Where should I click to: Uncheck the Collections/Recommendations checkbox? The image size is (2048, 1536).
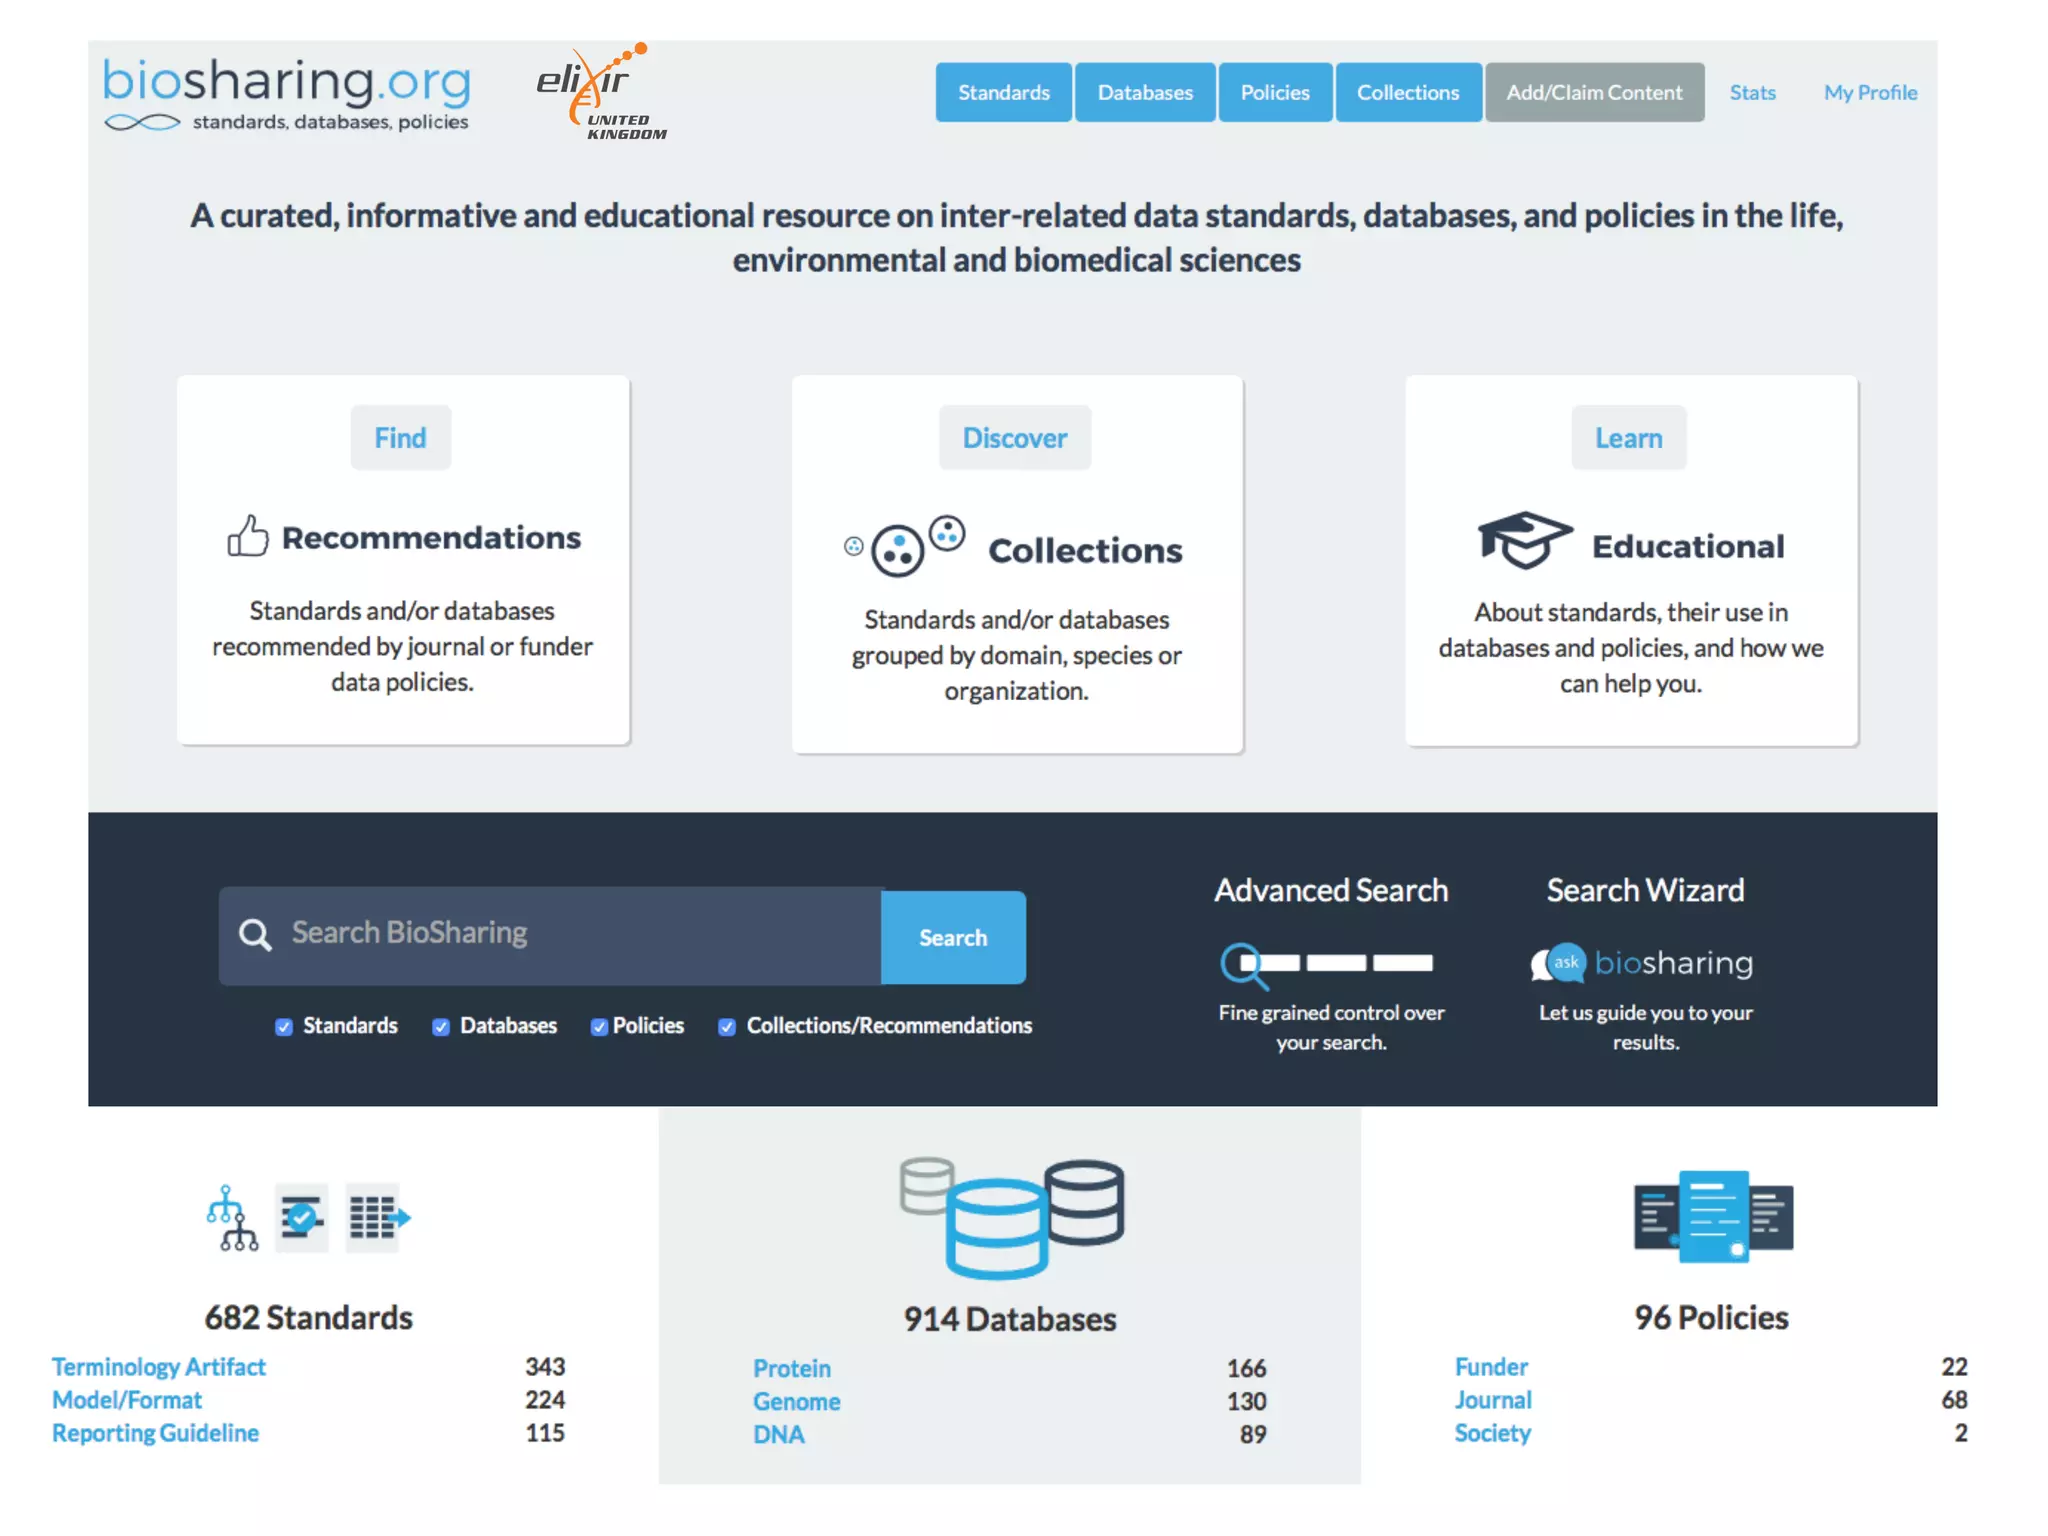click(727, 1027)
